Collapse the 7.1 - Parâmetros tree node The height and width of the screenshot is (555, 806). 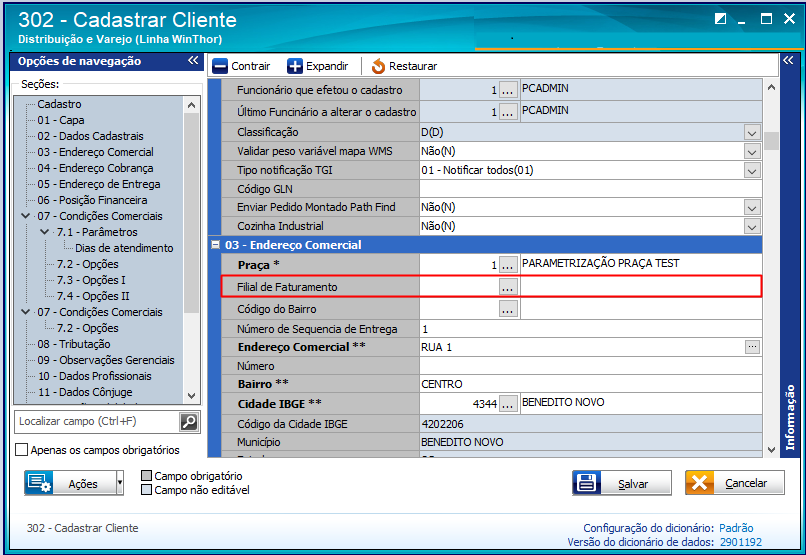pos(45,232)
